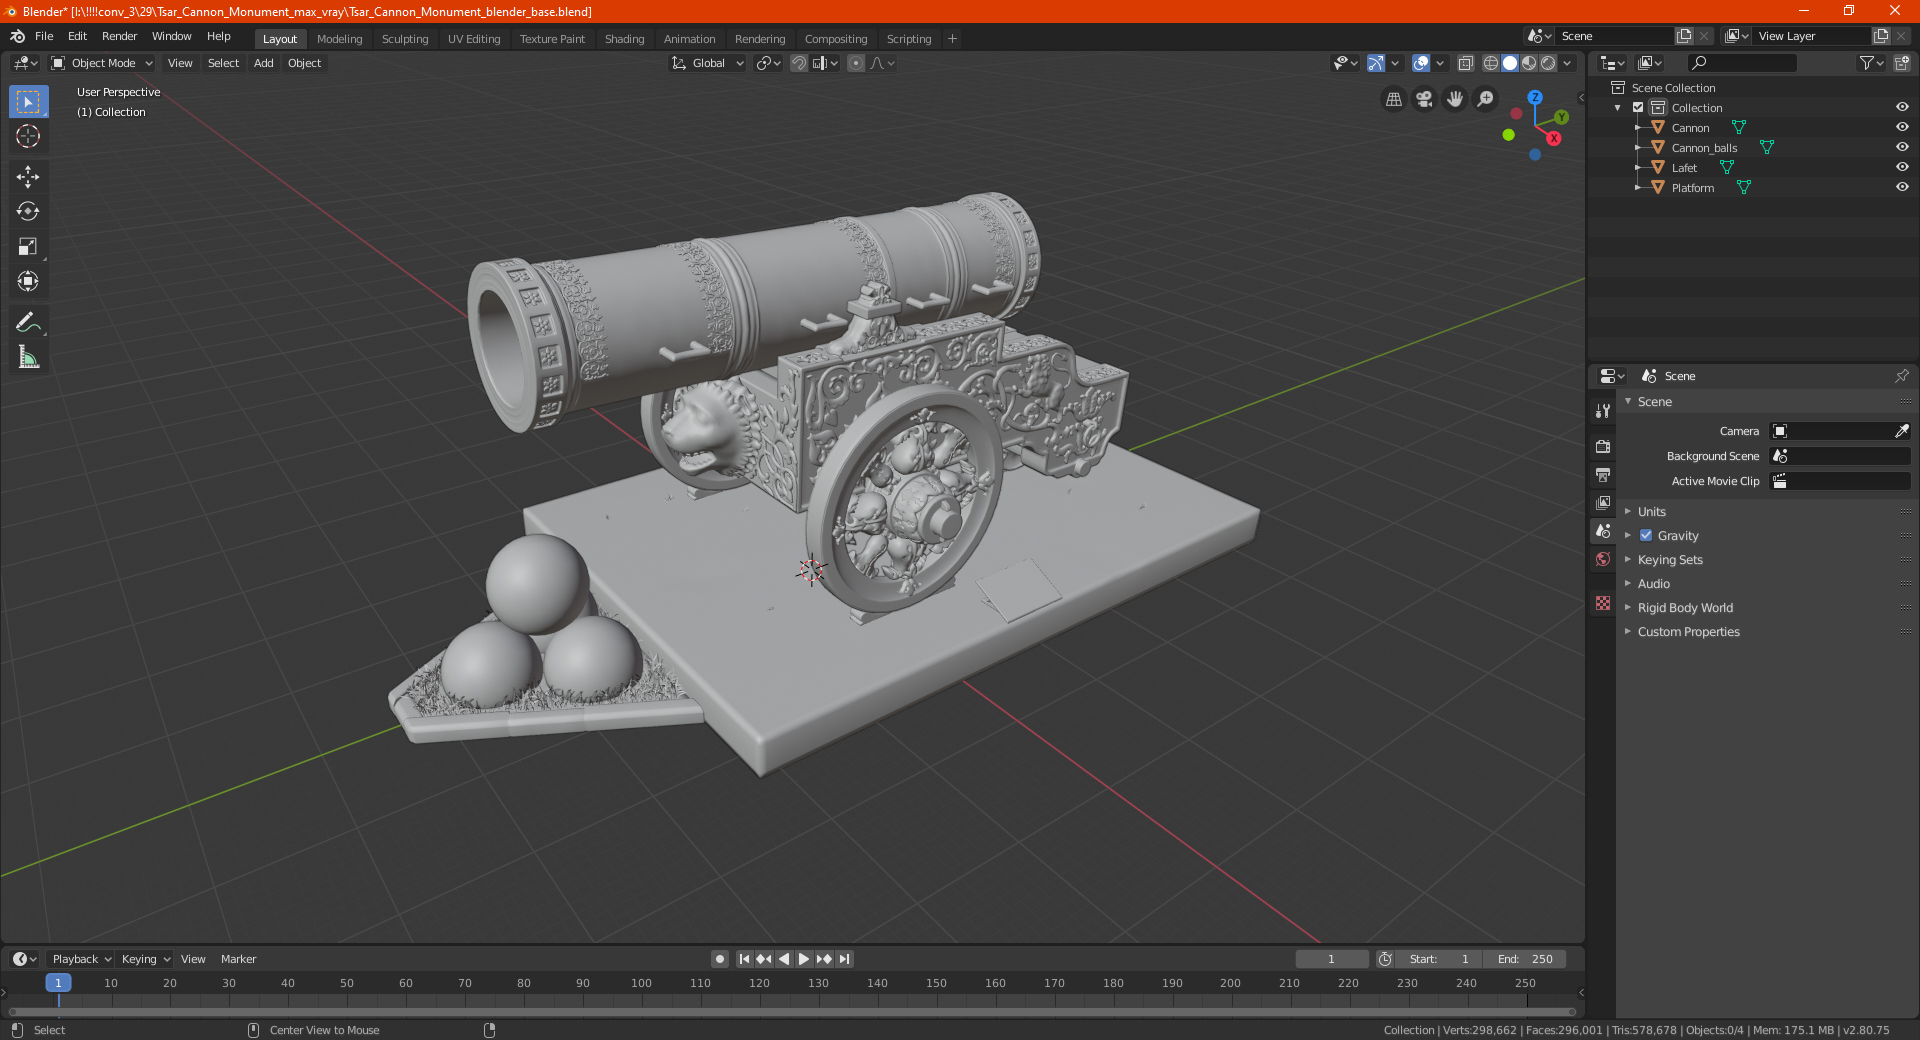Open the Add menu in viewport header
The height and width of the screenshot is (1040, 1920).
[x=263, y=63]
